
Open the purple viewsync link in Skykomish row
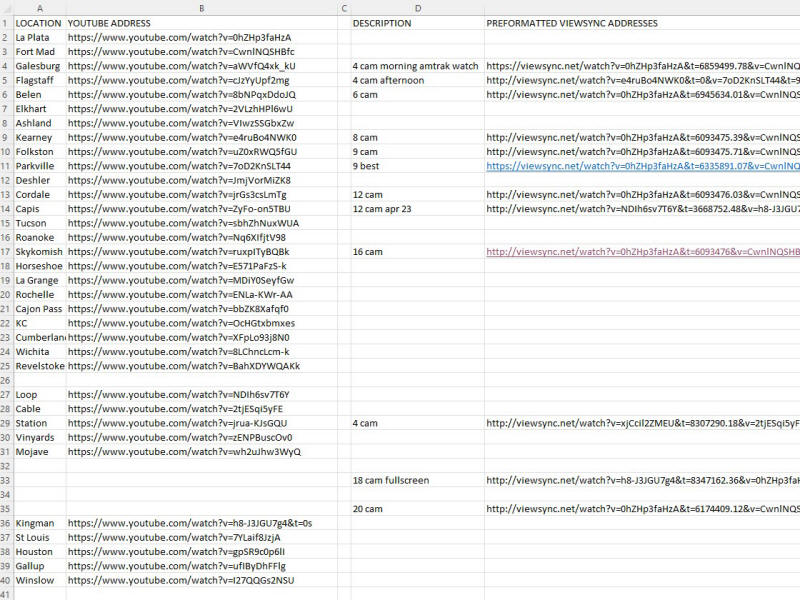642,252
